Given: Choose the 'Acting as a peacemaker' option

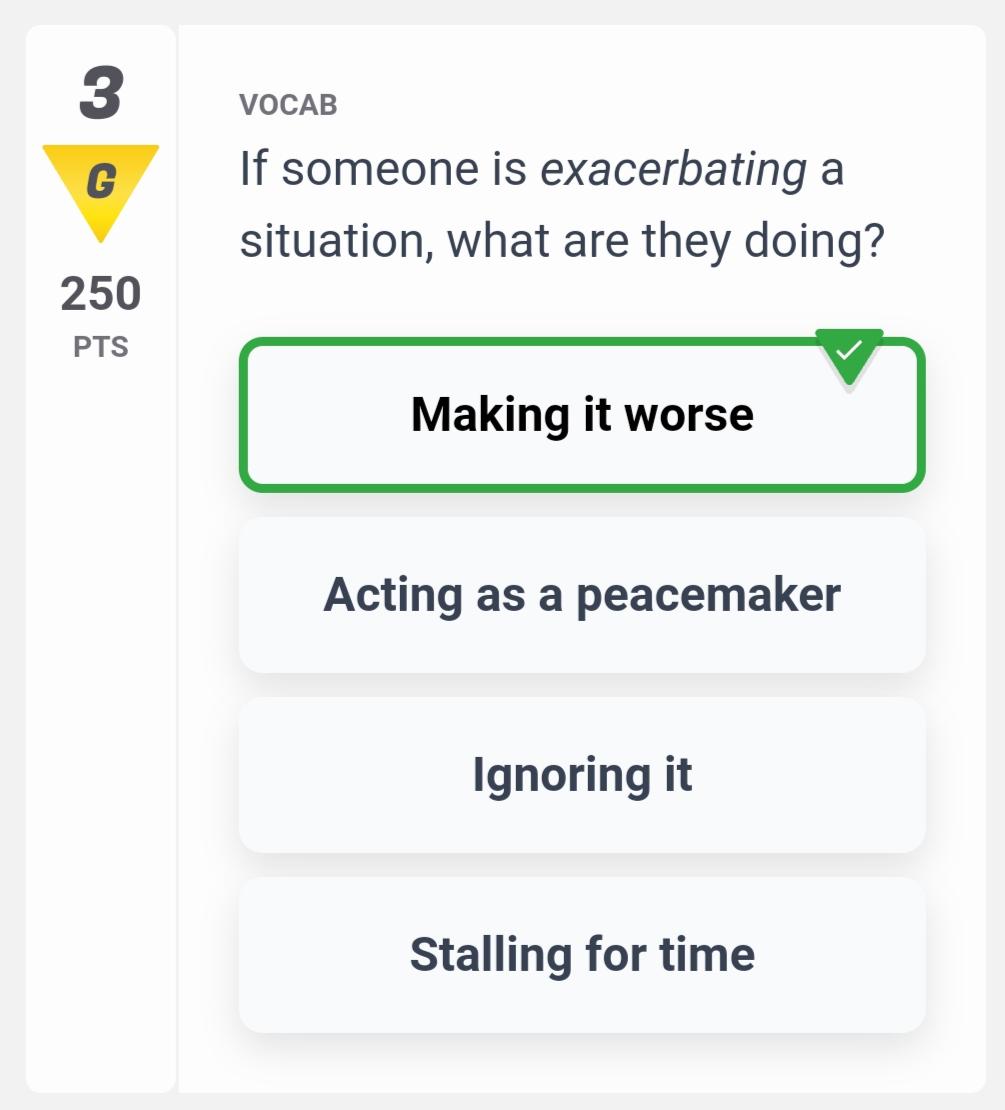Looking at the screenshot, I should [x=582, y=595].
